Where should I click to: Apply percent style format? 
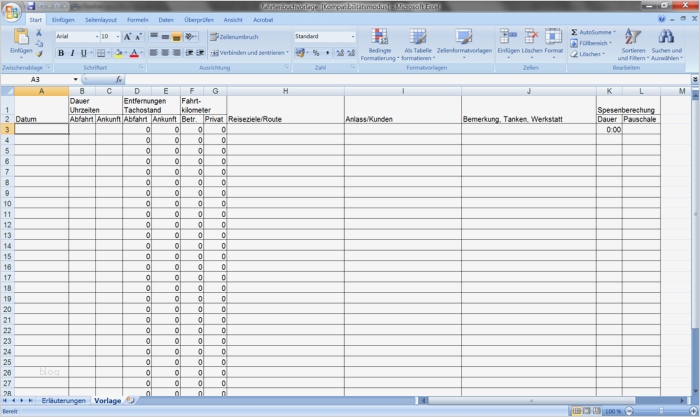point(316,53)
